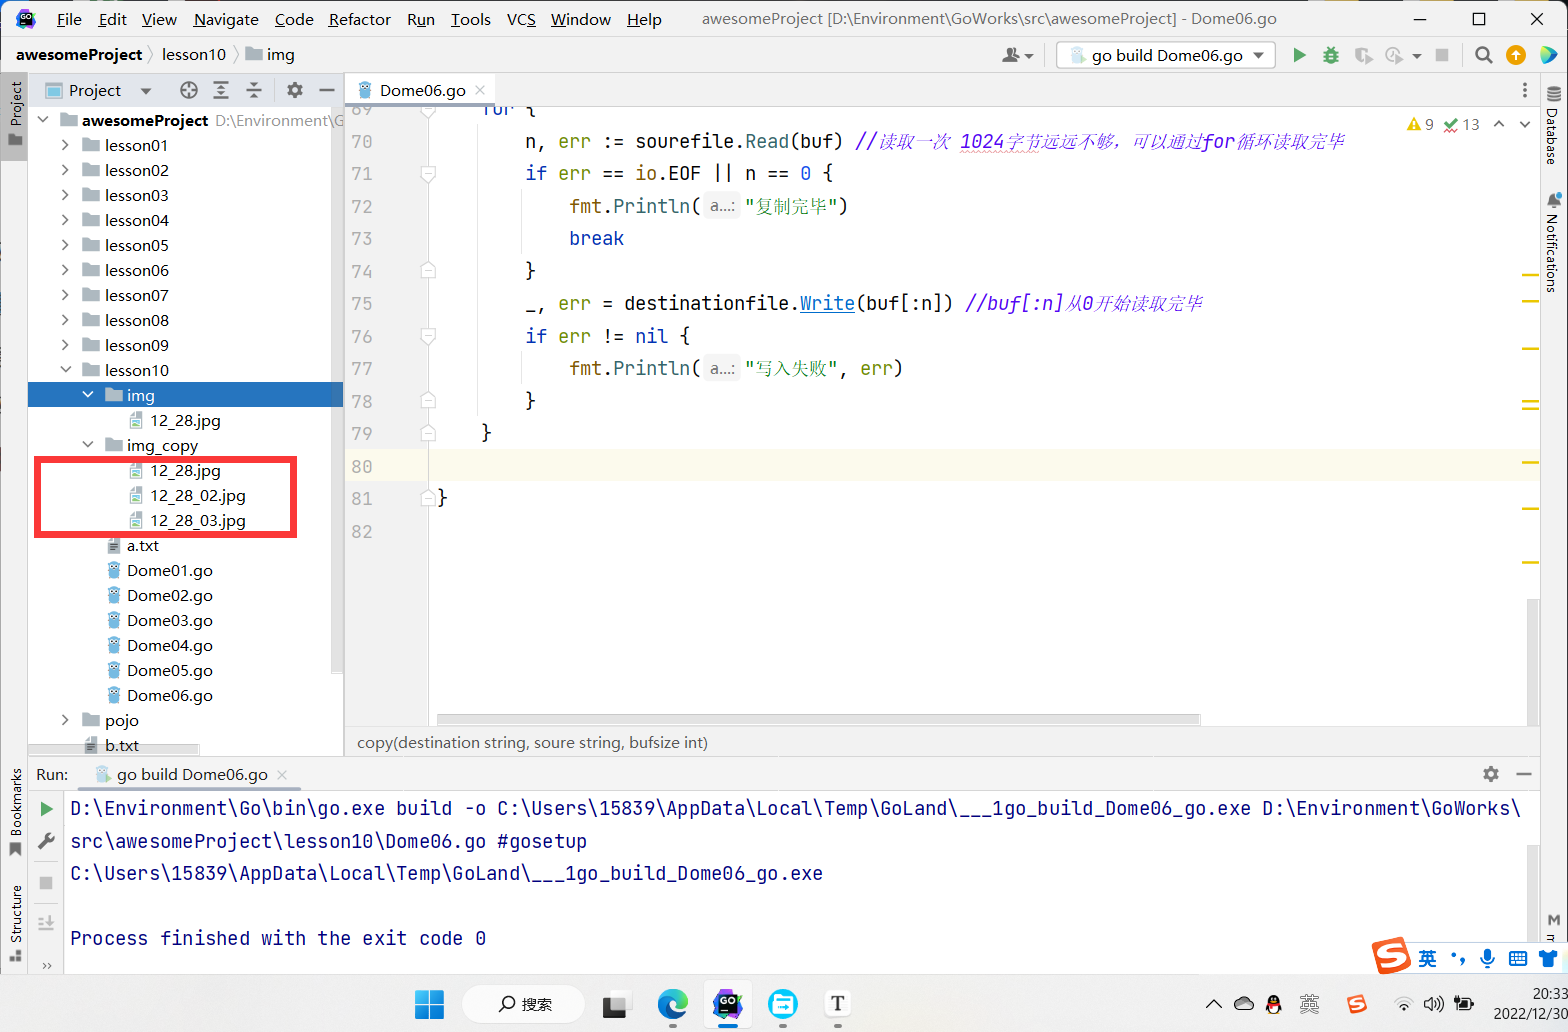Open Search Everywhere magnifier icon

click(x=1484, y=55)
